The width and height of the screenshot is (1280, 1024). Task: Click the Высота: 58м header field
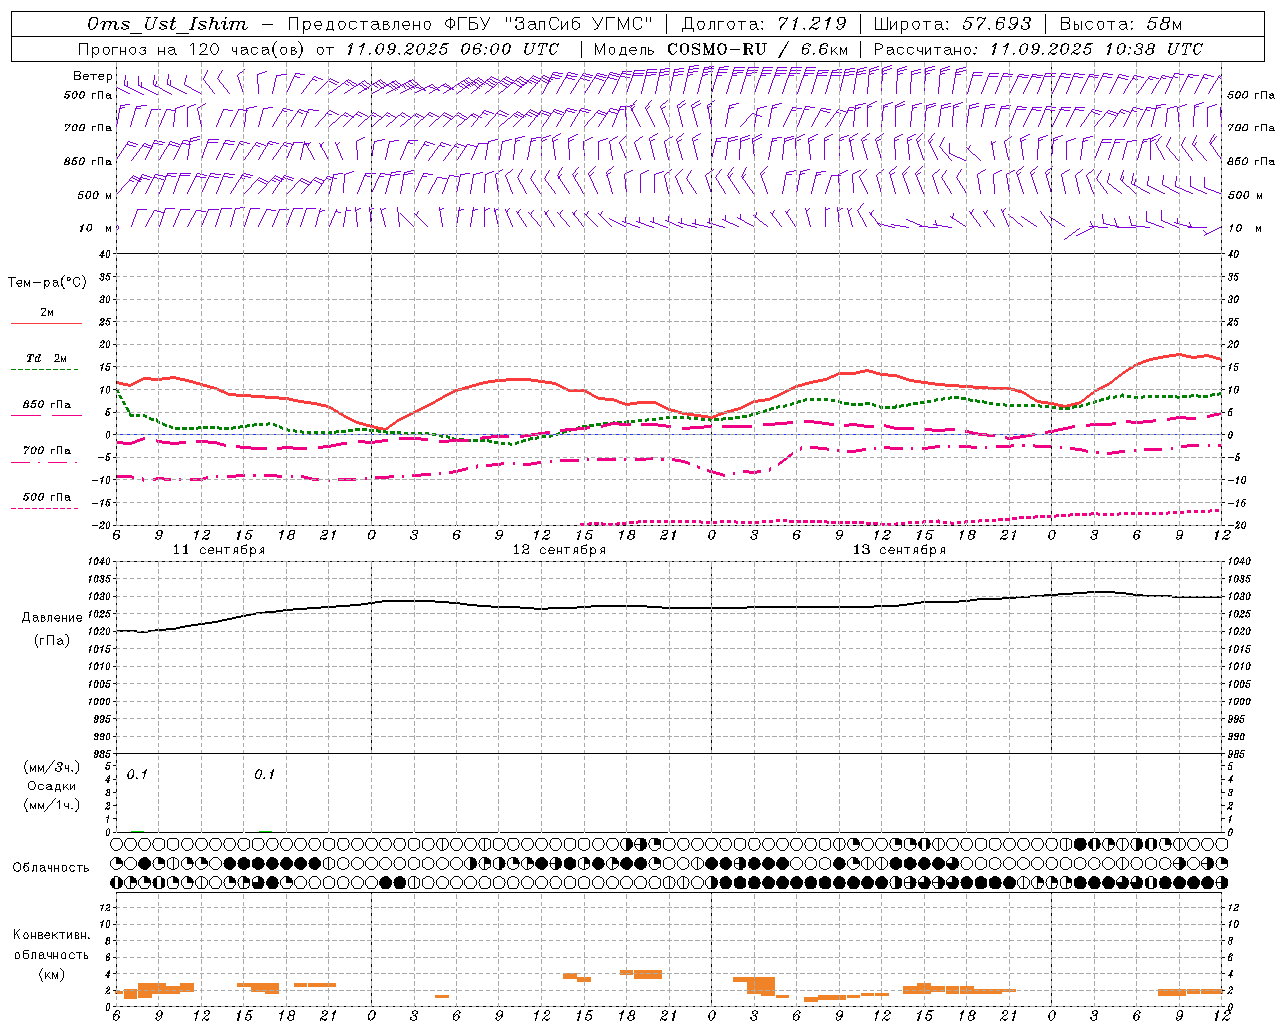point(1121,24)
